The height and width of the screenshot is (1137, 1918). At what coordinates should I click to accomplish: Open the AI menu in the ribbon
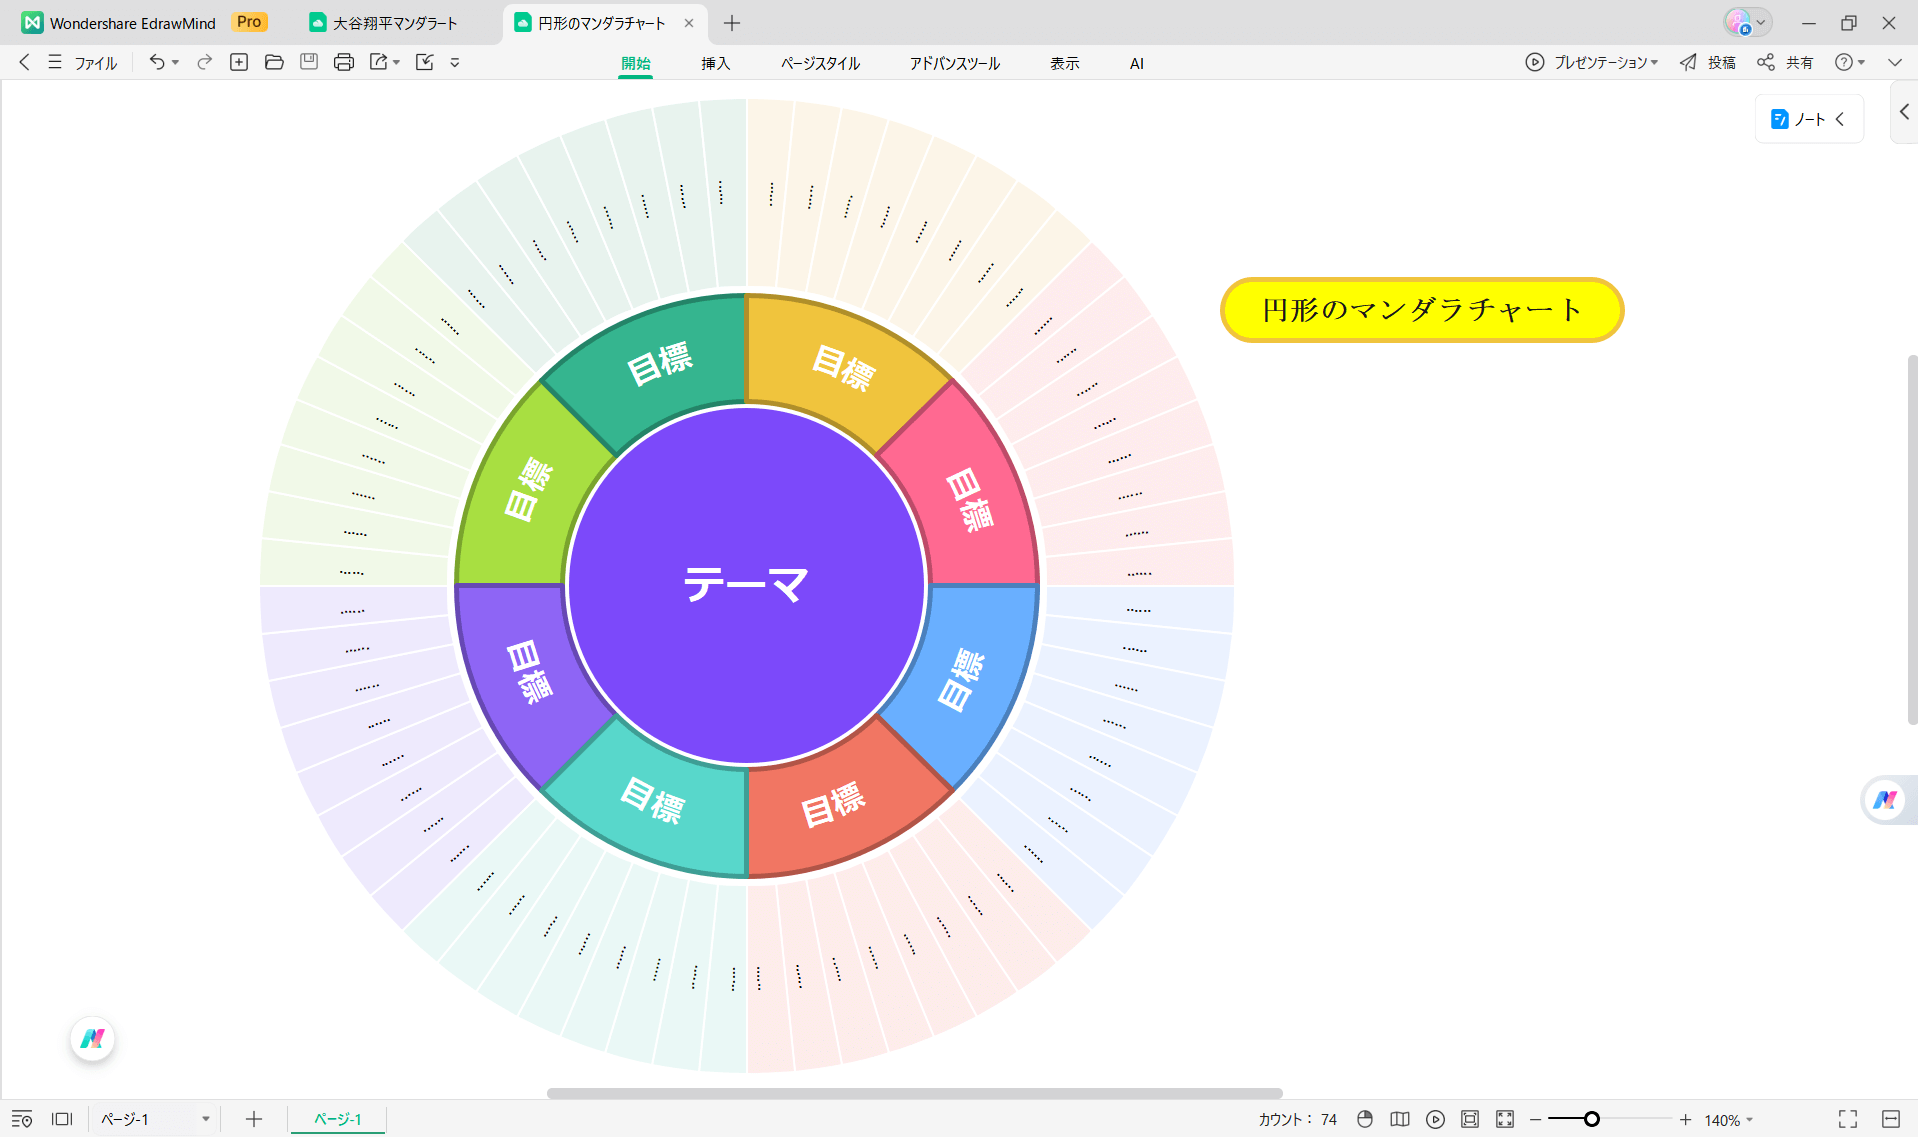pyautogui.click(x=1136, y=62)
